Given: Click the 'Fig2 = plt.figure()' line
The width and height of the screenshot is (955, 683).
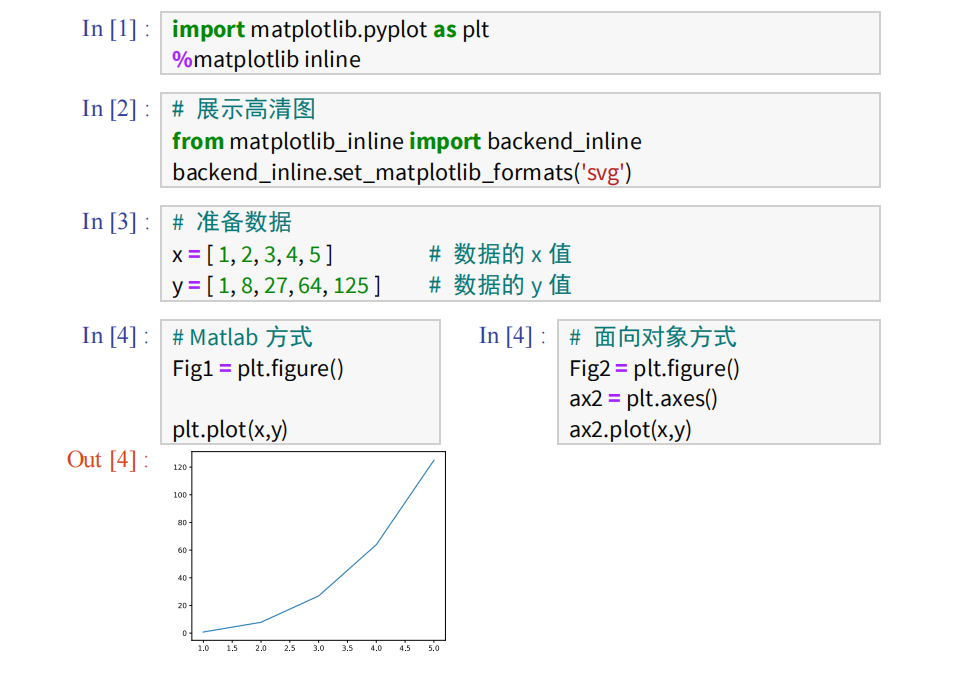Looking at the screenshot, I should click(x=654, y=369).
